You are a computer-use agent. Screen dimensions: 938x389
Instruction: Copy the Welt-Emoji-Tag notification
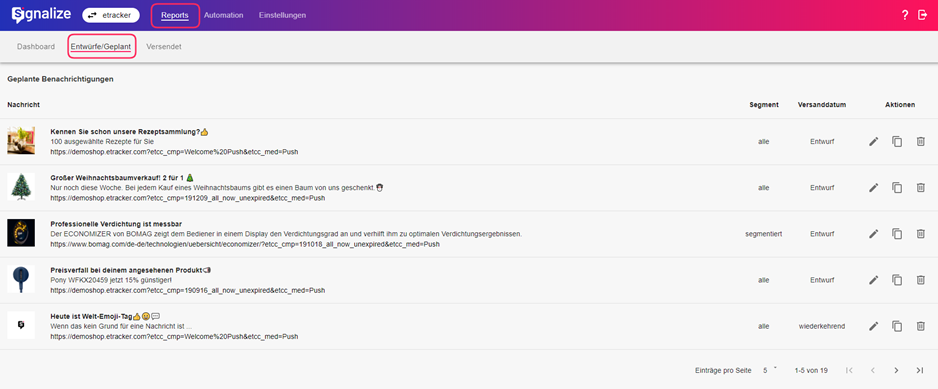[897, 326]
